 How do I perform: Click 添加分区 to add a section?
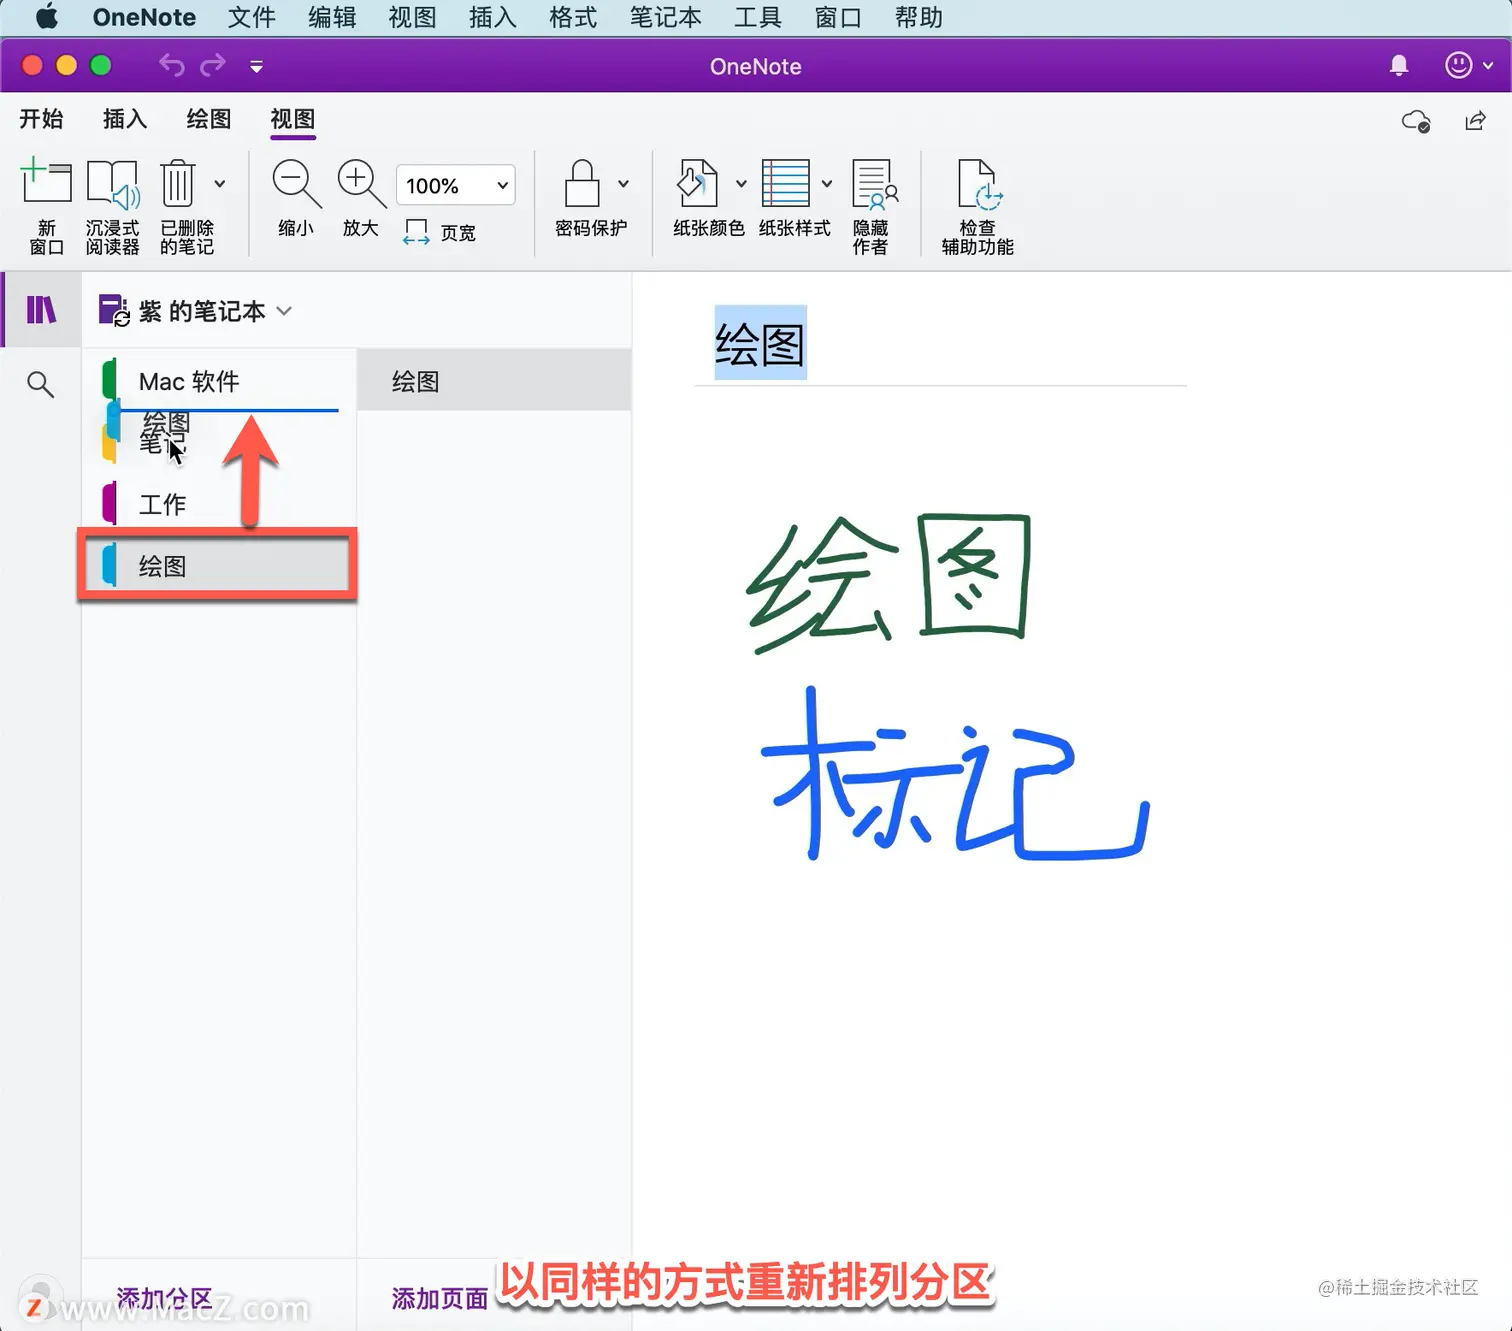pyautogui.click(x=165, y=1298)
